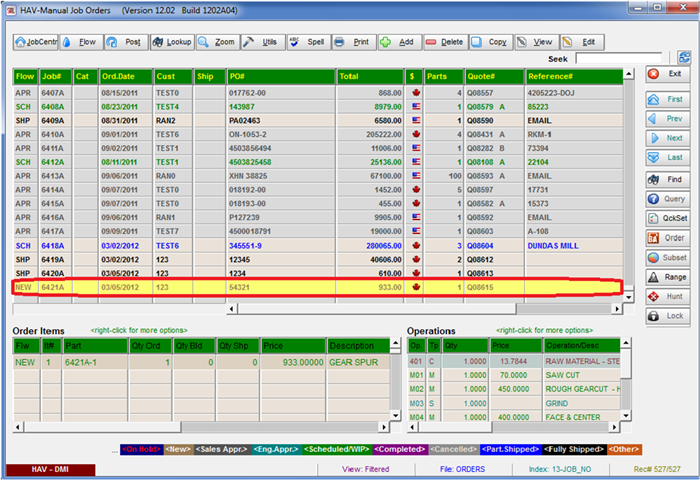Click the Ord.Date column header

point(125,76)
